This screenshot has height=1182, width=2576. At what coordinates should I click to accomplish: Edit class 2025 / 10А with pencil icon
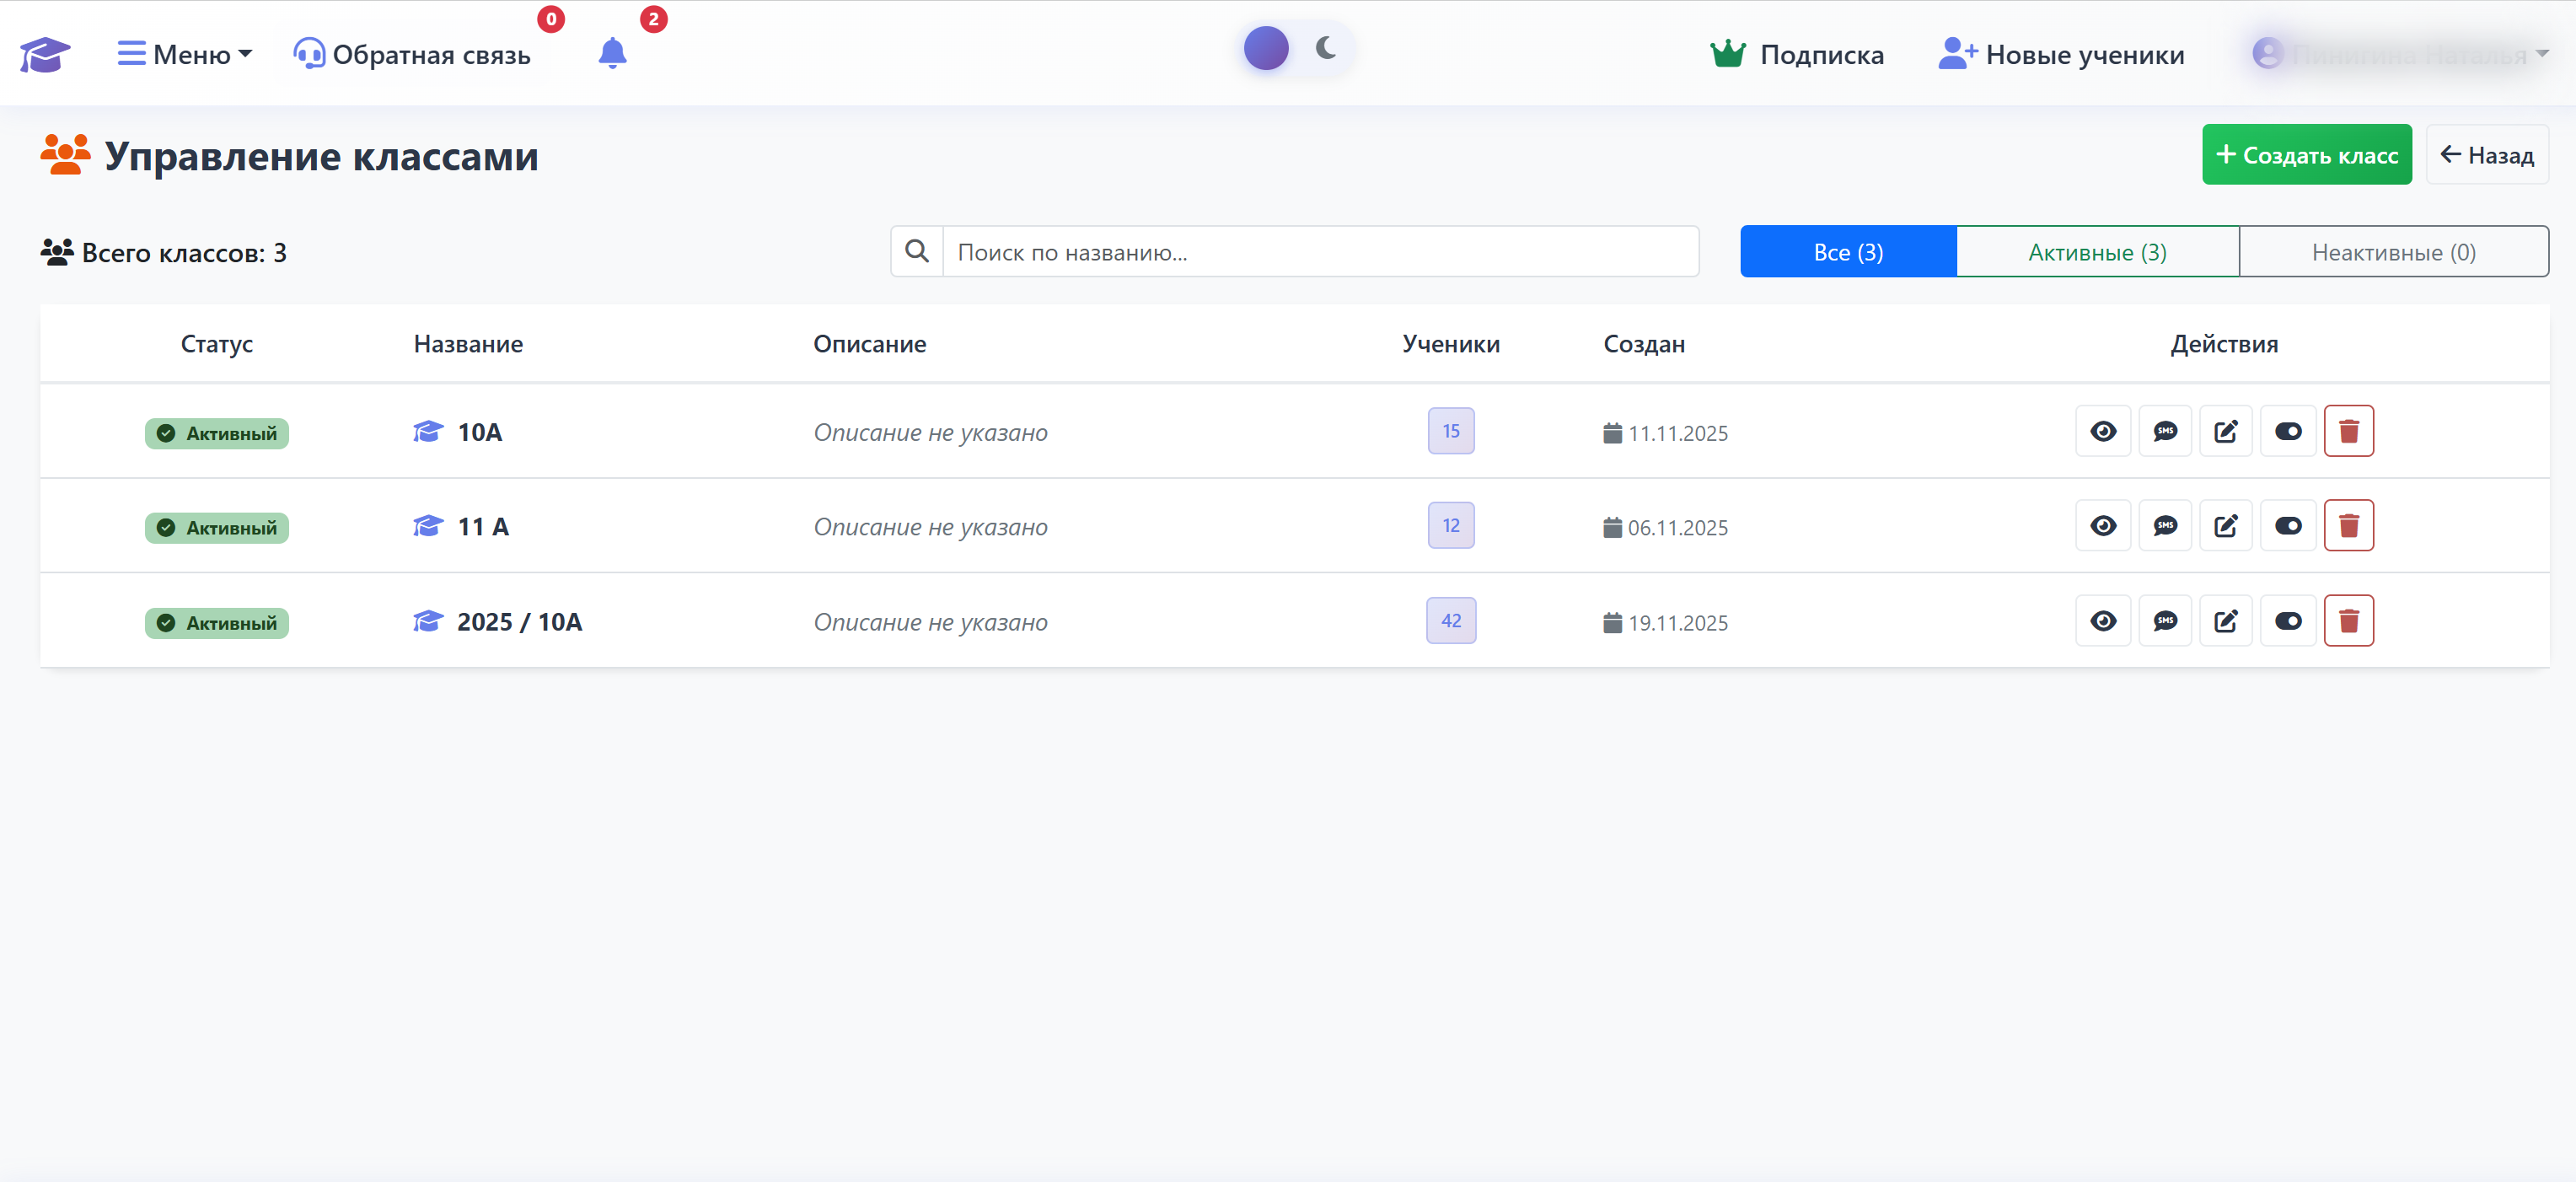(2226, 620)
